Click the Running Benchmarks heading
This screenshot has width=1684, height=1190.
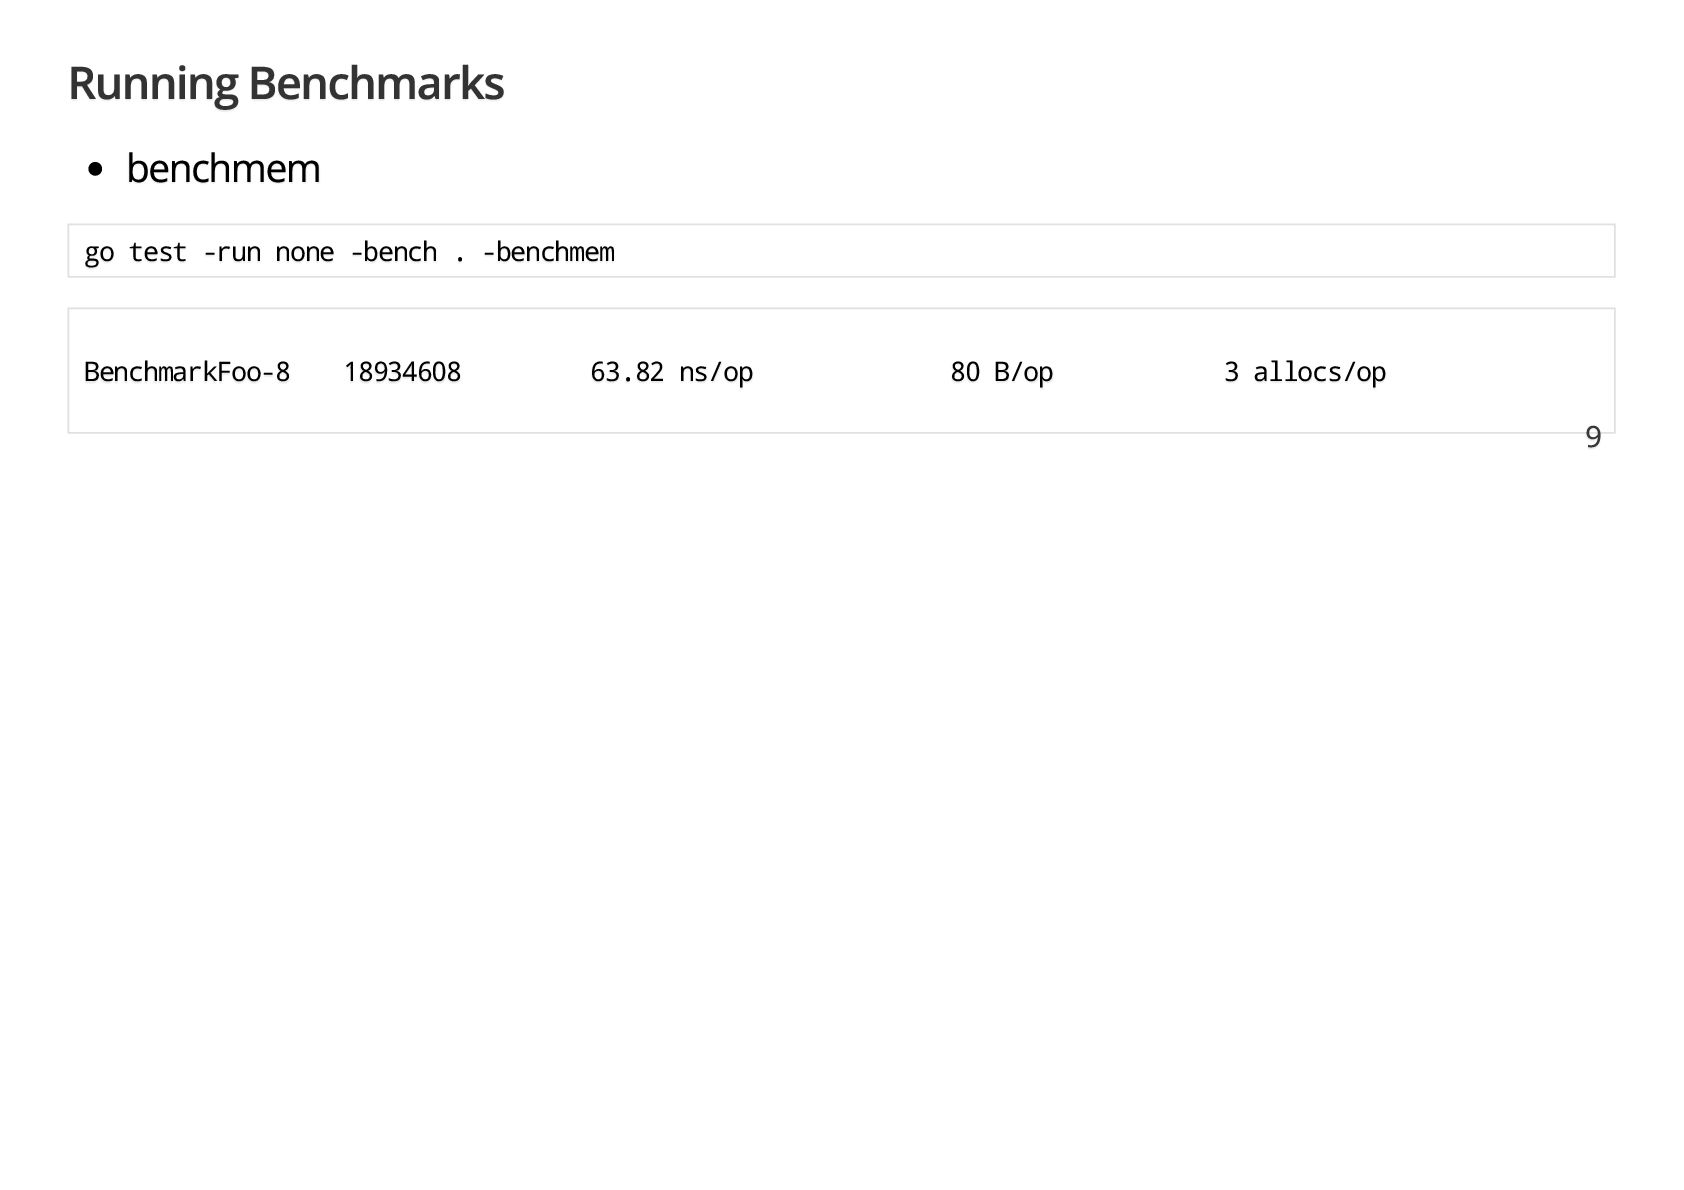[x=285, y=83]
